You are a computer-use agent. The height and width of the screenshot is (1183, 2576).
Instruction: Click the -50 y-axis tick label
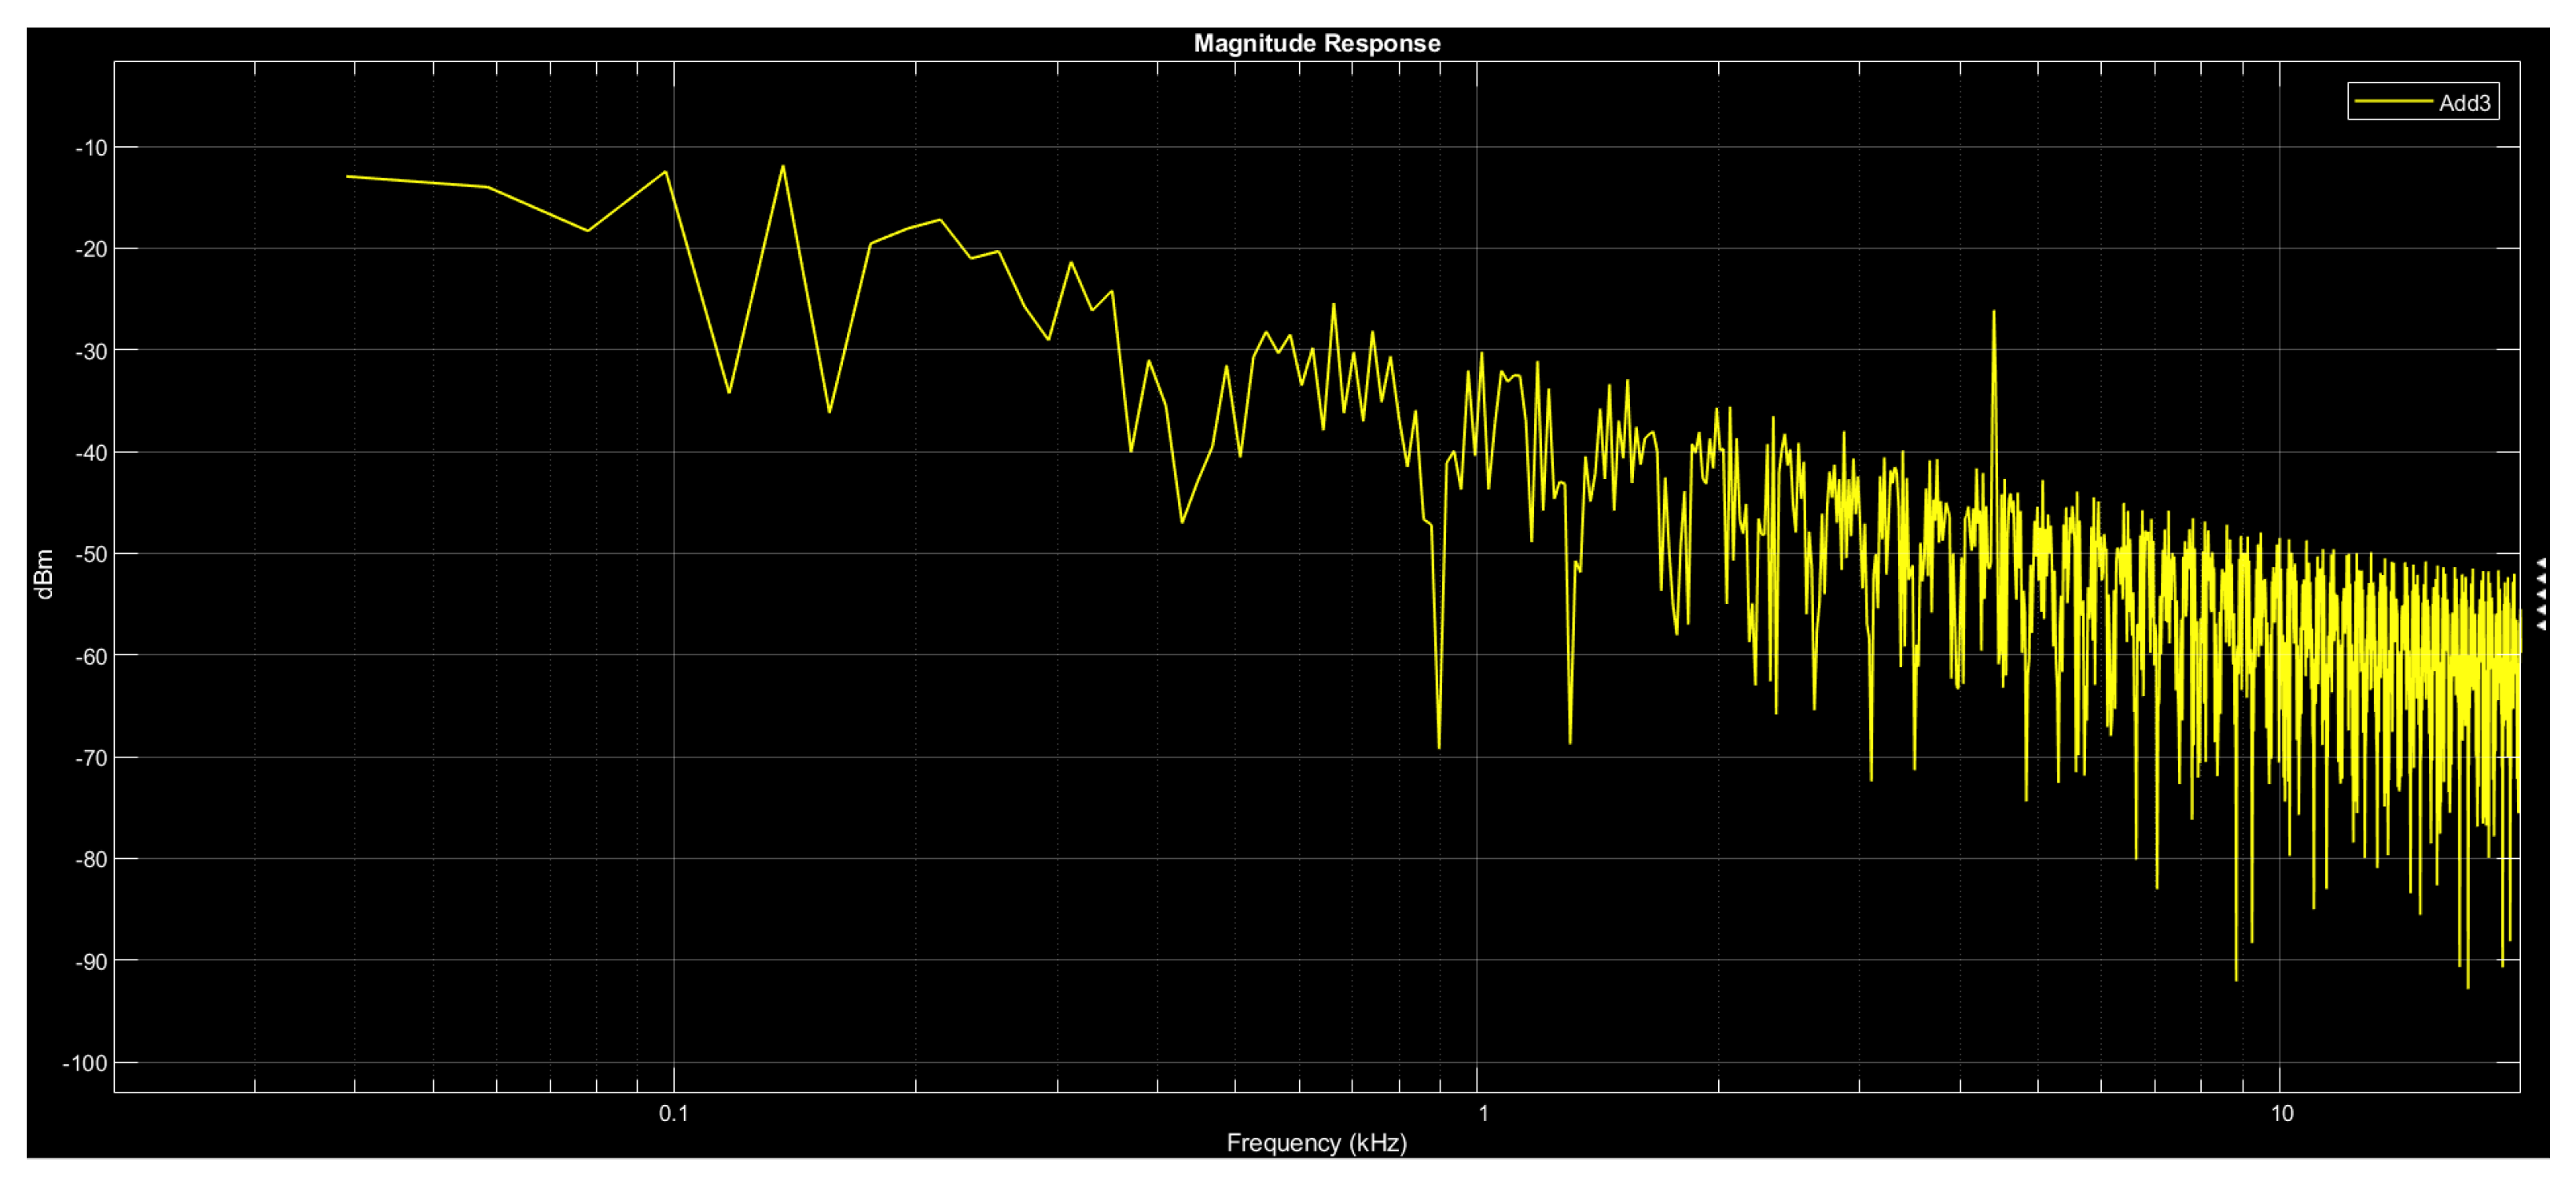(x=91, y=554)
